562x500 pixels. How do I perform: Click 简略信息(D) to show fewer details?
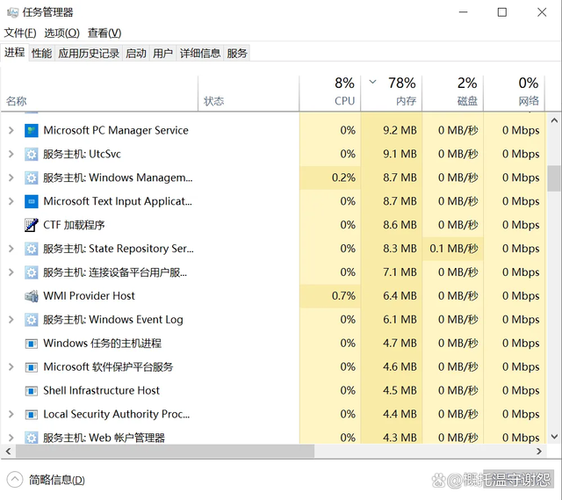click(57, 480)
